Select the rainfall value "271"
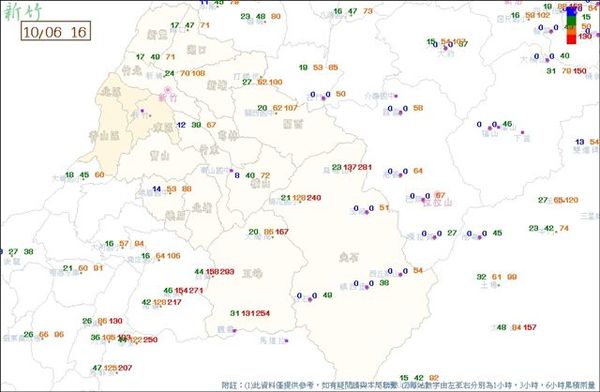This screenshot has height=392, width=600. [196, 291]
